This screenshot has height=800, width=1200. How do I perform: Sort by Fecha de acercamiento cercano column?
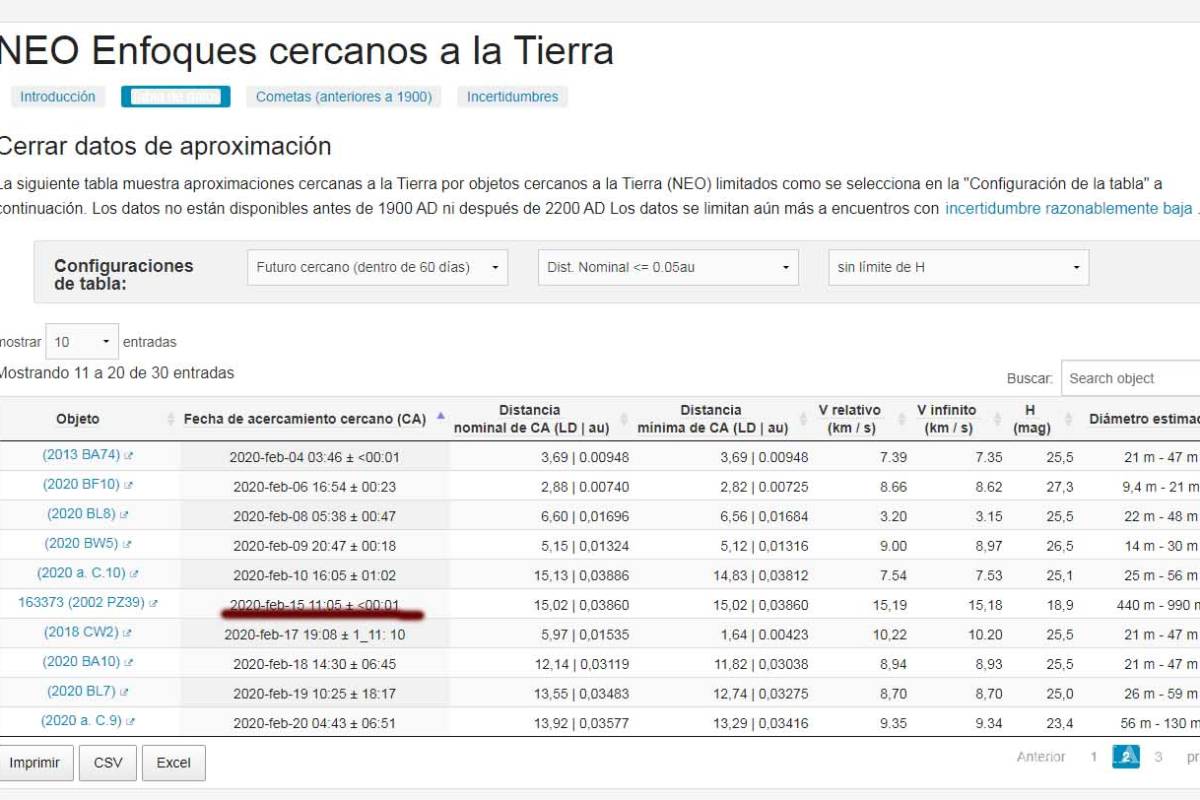click(x=305, y=418)
